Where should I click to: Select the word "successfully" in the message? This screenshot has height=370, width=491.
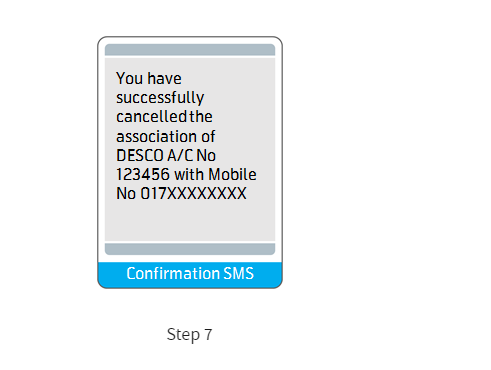pyautogui.click(x=160, y=98)
